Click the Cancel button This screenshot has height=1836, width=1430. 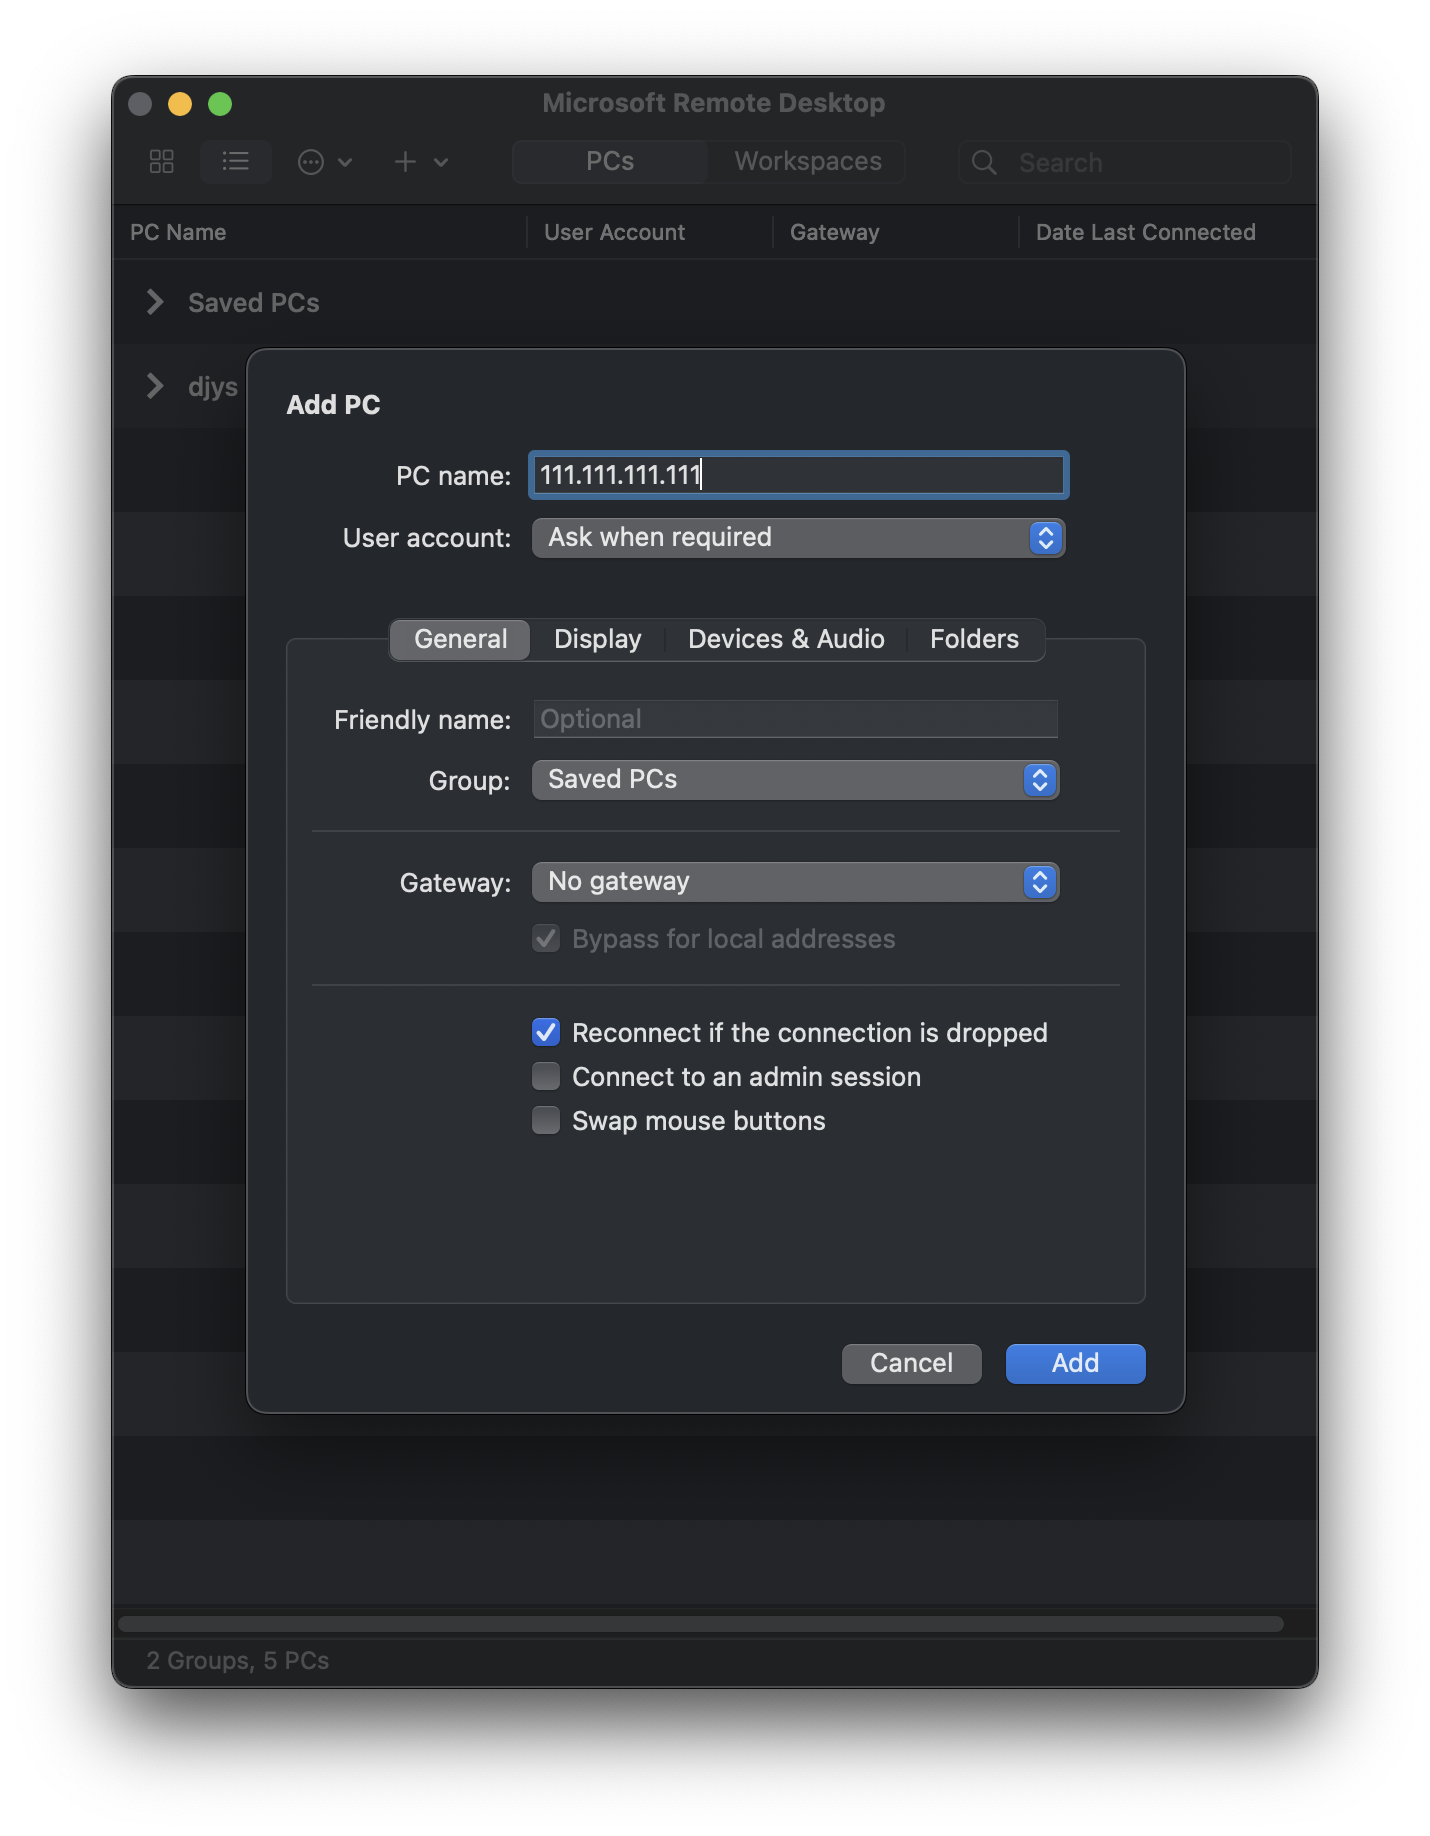point(911,1363)
